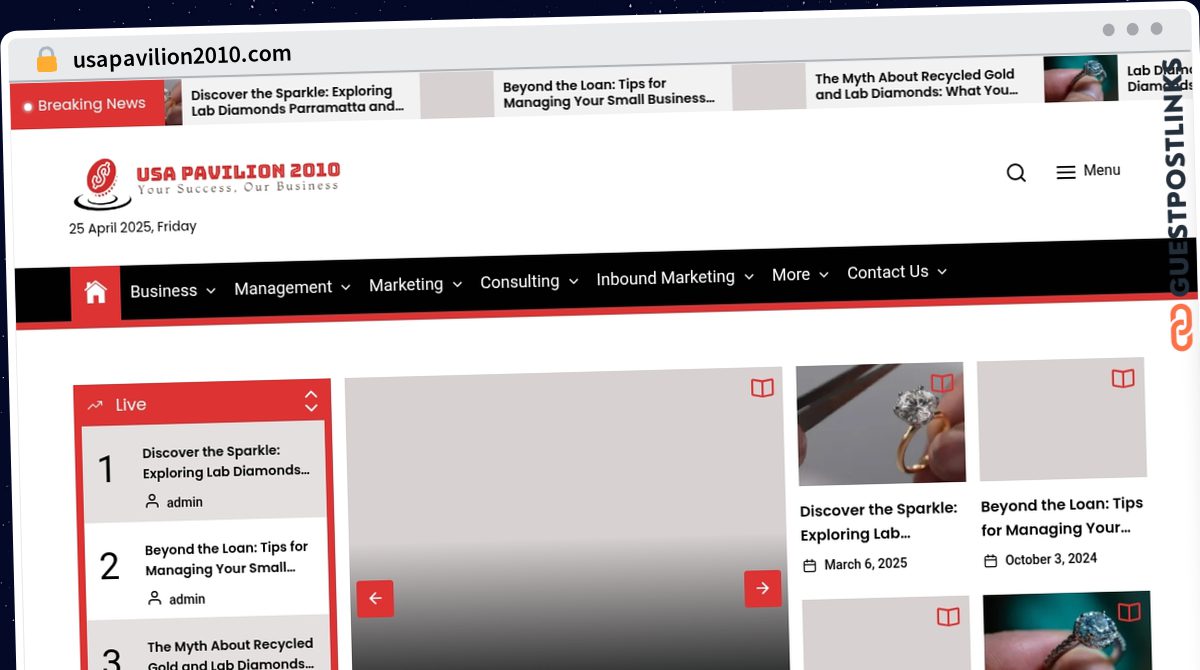Click the trending icon in the Live header

(x=95, y=405)
